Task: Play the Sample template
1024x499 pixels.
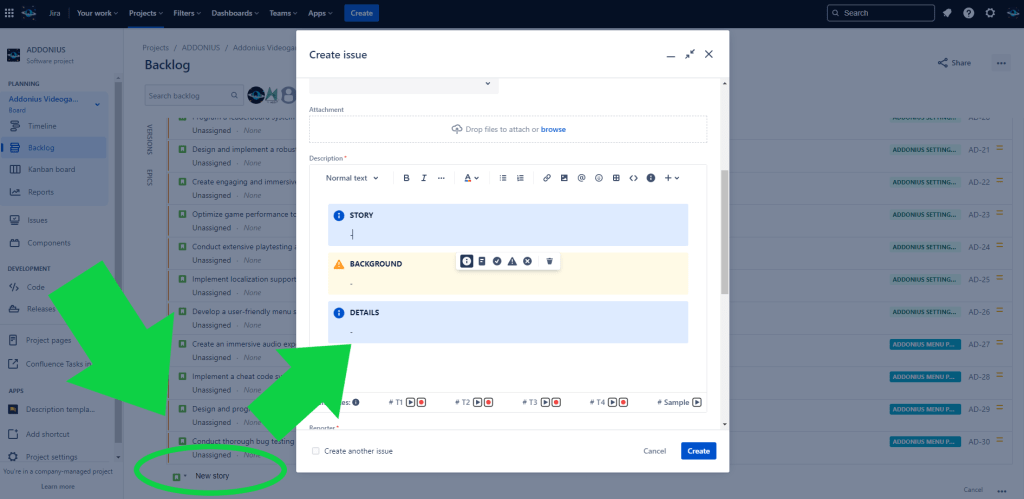Action: point(698,402)
